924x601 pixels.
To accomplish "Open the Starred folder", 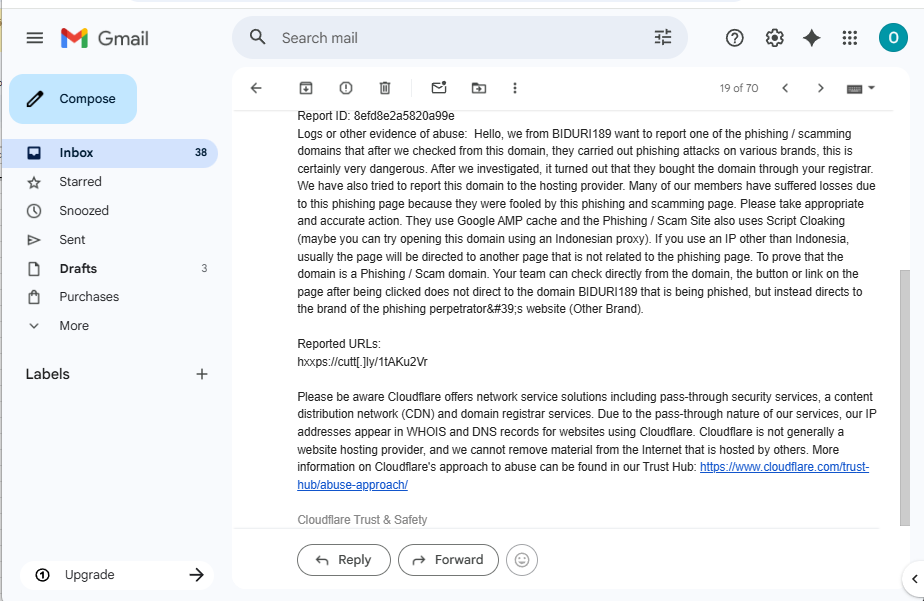I will tap(110, 181).
